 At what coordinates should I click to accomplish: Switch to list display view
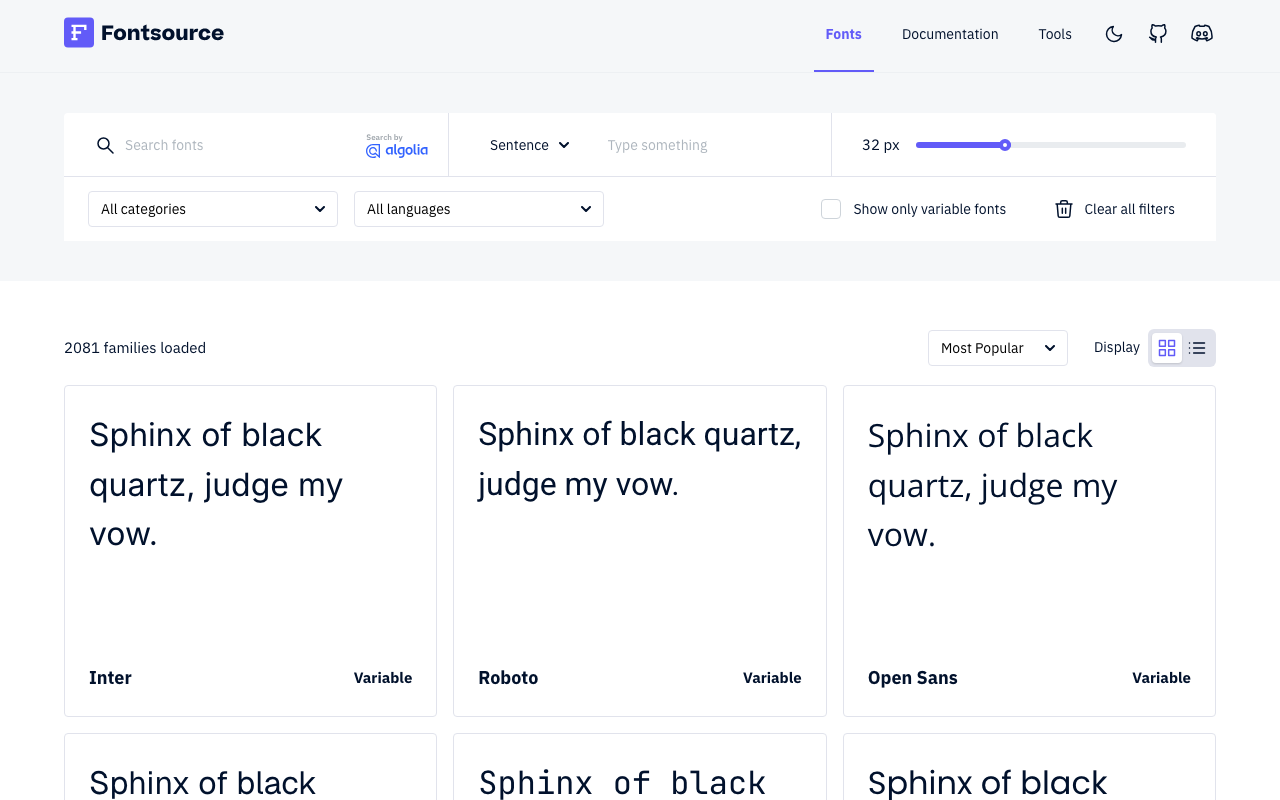1197,348
